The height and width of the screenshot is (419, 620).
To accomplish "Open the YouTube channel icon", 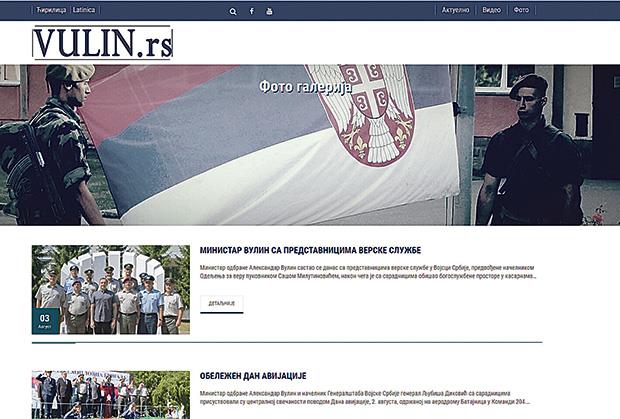I will point(269,11).
